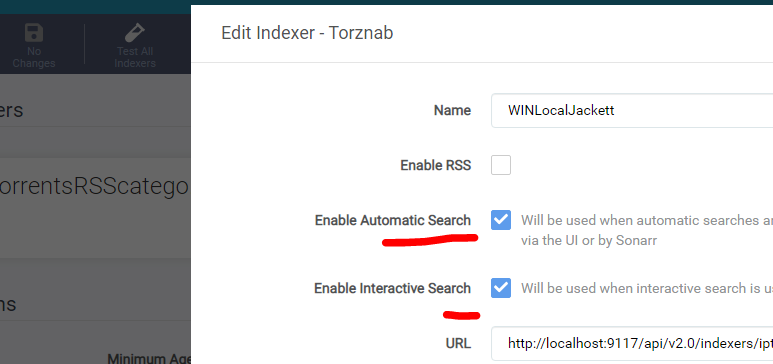Uncheck the Enable Automatic Search checkbox
The height and width of the screenshot is (364, 773).
tap(501, 220)
